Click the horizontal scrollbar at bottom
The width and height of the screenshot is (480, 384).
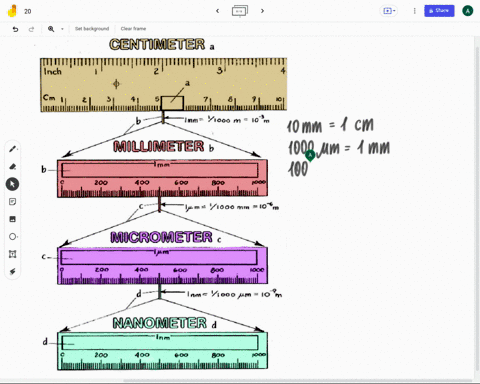[298, 381]
